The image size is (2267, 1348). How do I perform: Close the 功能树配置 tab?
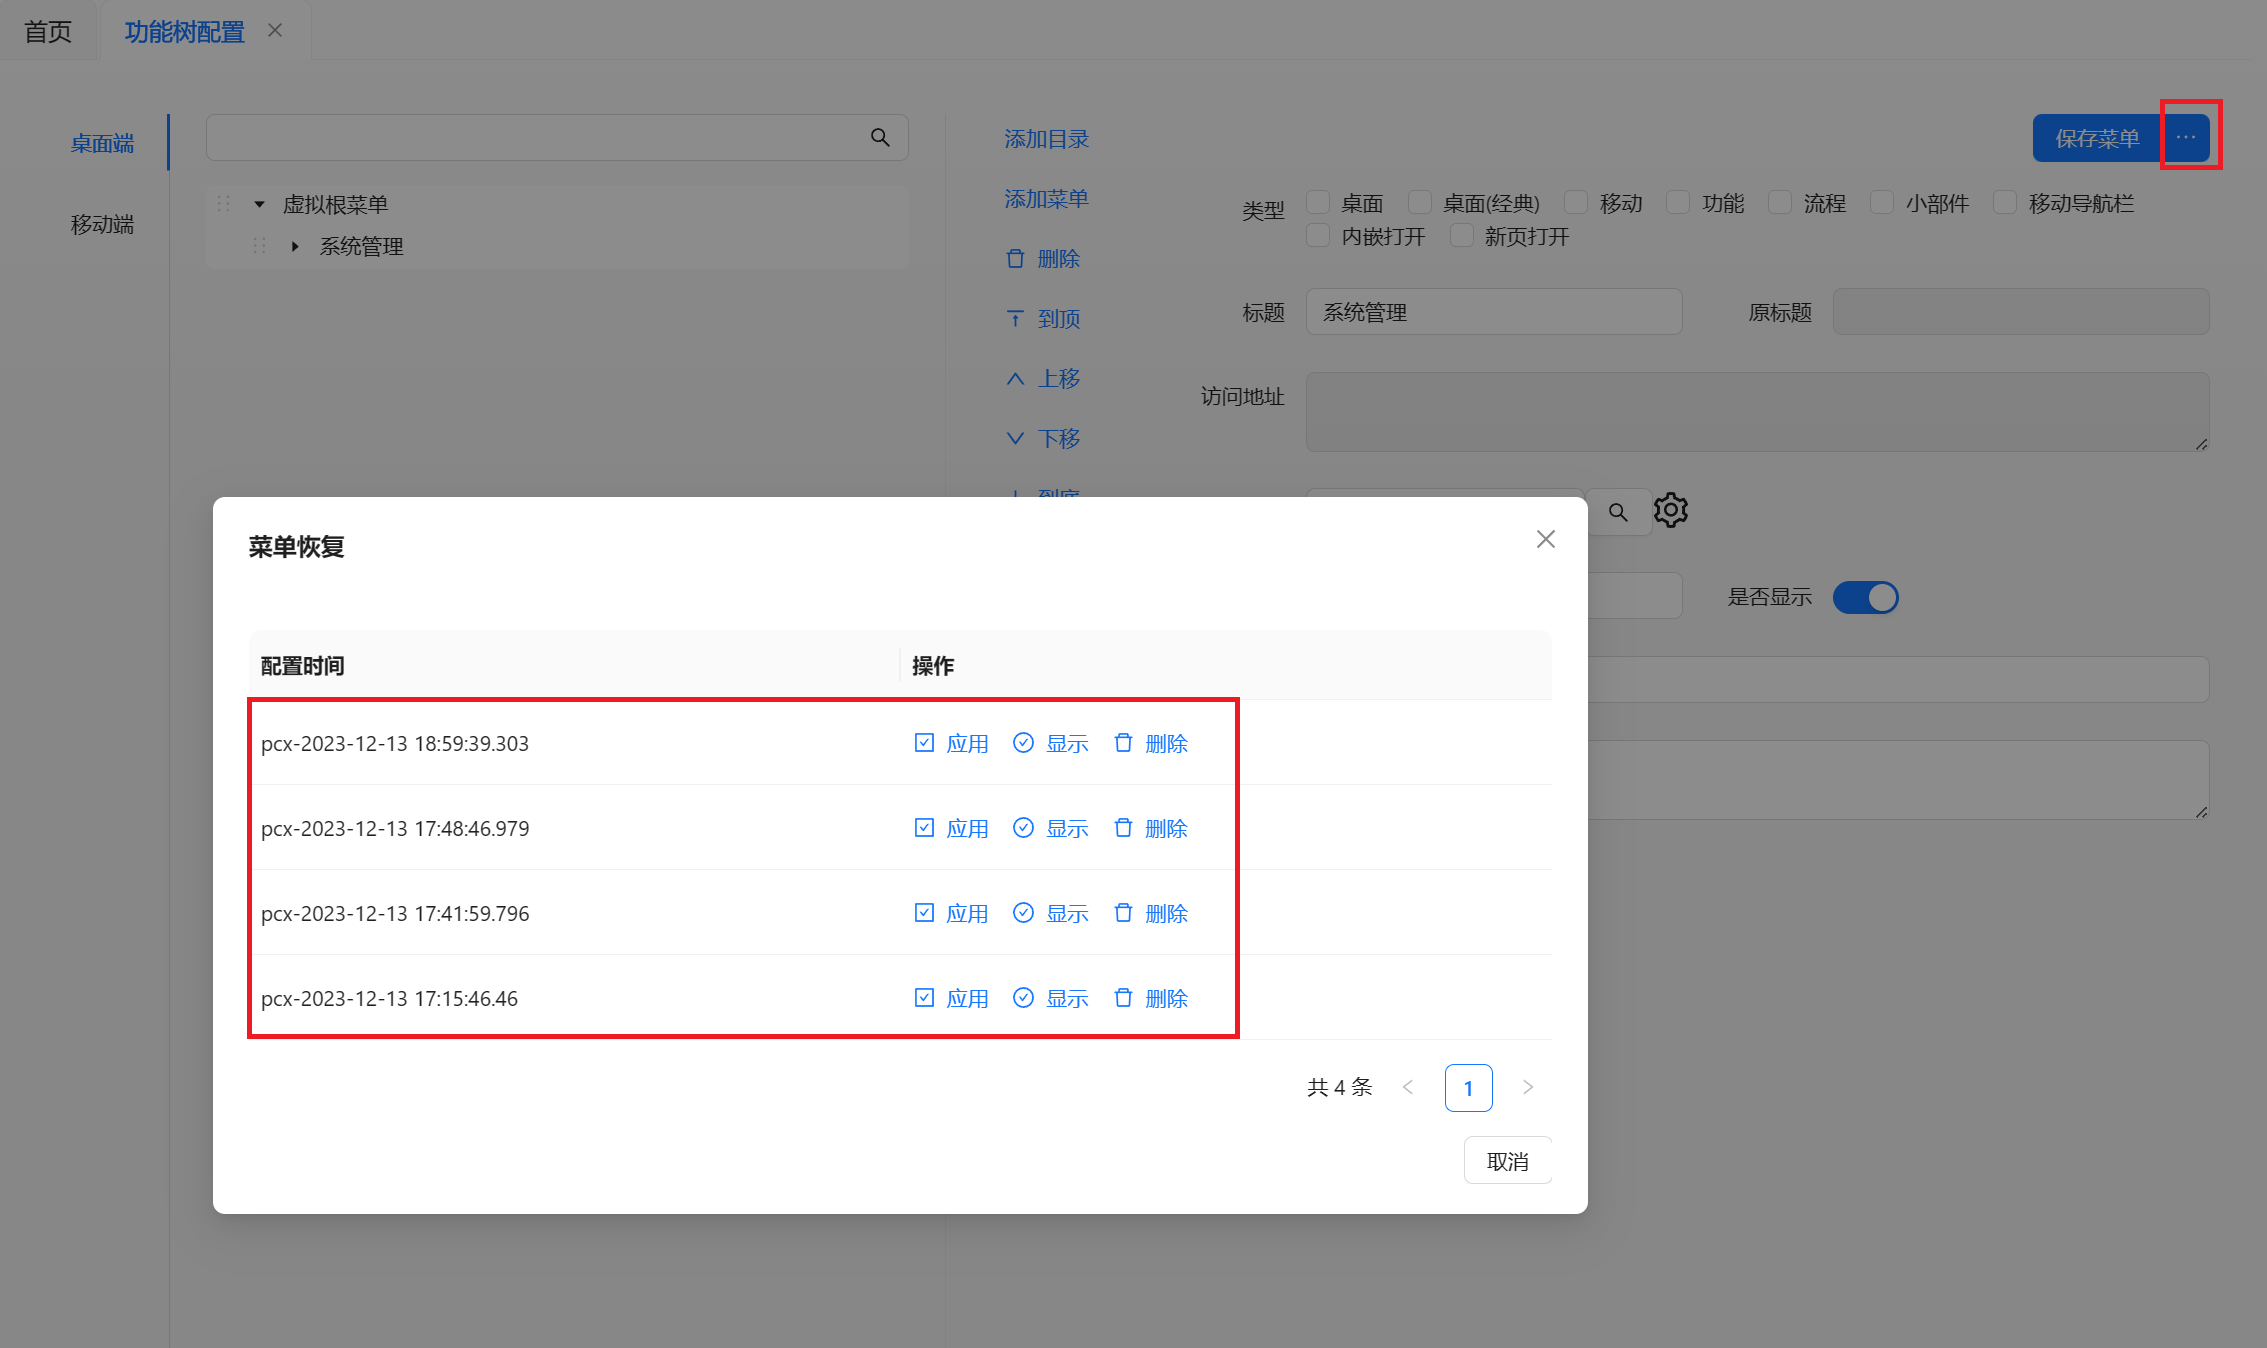[275, 31]
